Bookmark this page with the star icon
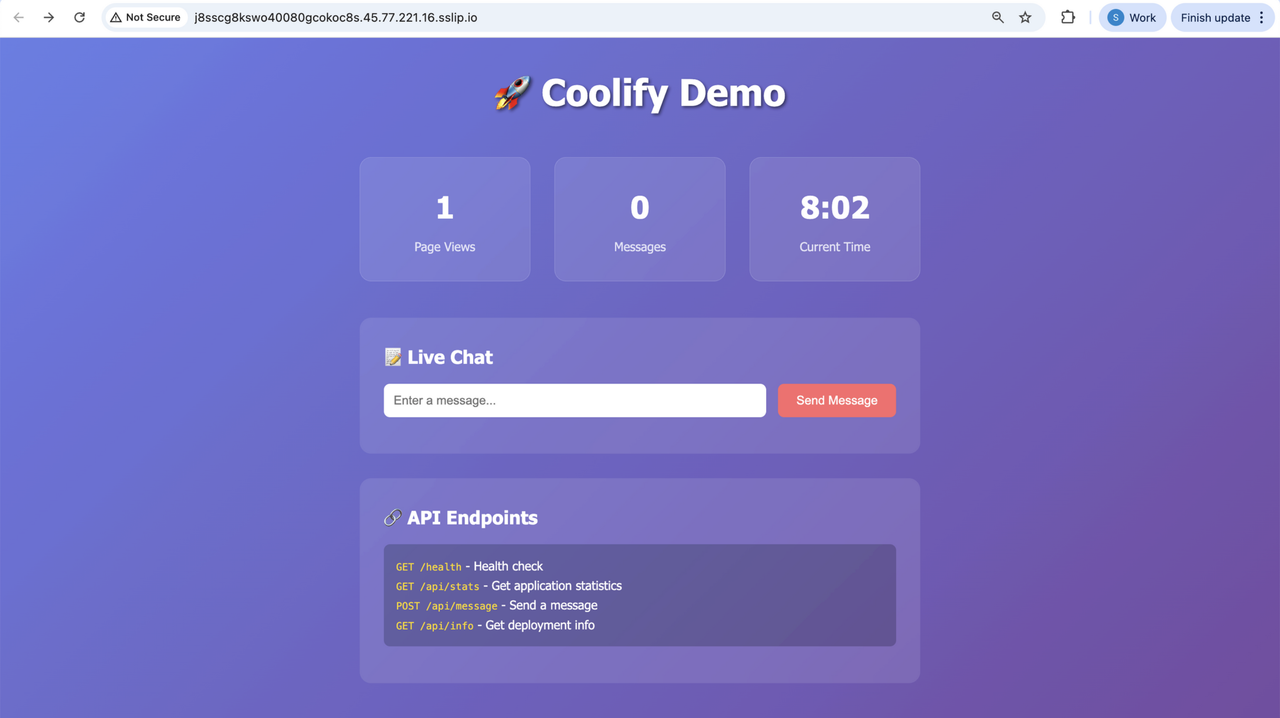1280x718 pixels. [1025, 17]
